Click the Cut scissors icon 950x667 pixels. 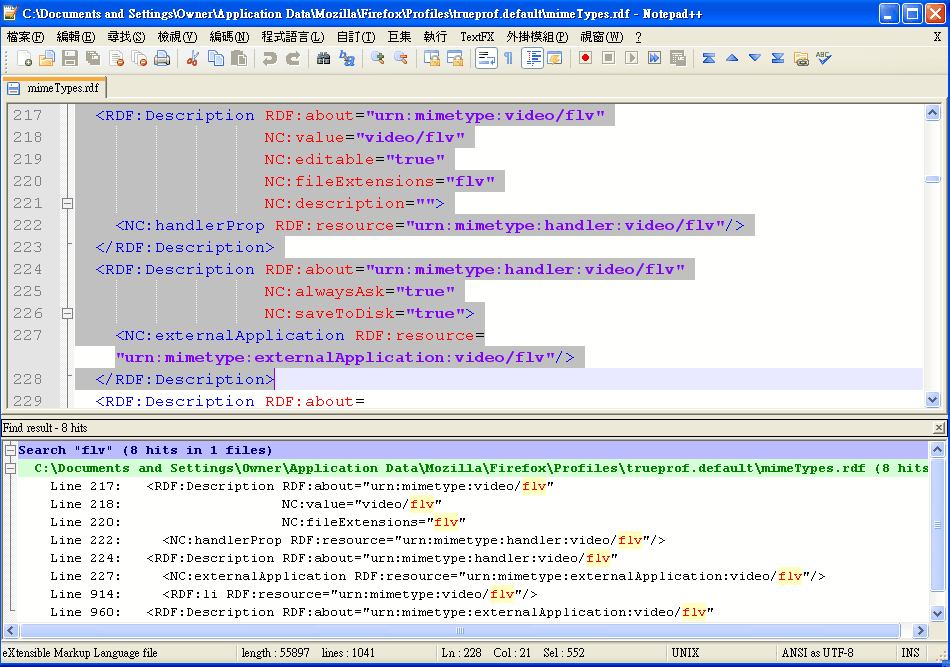(193, 58)
